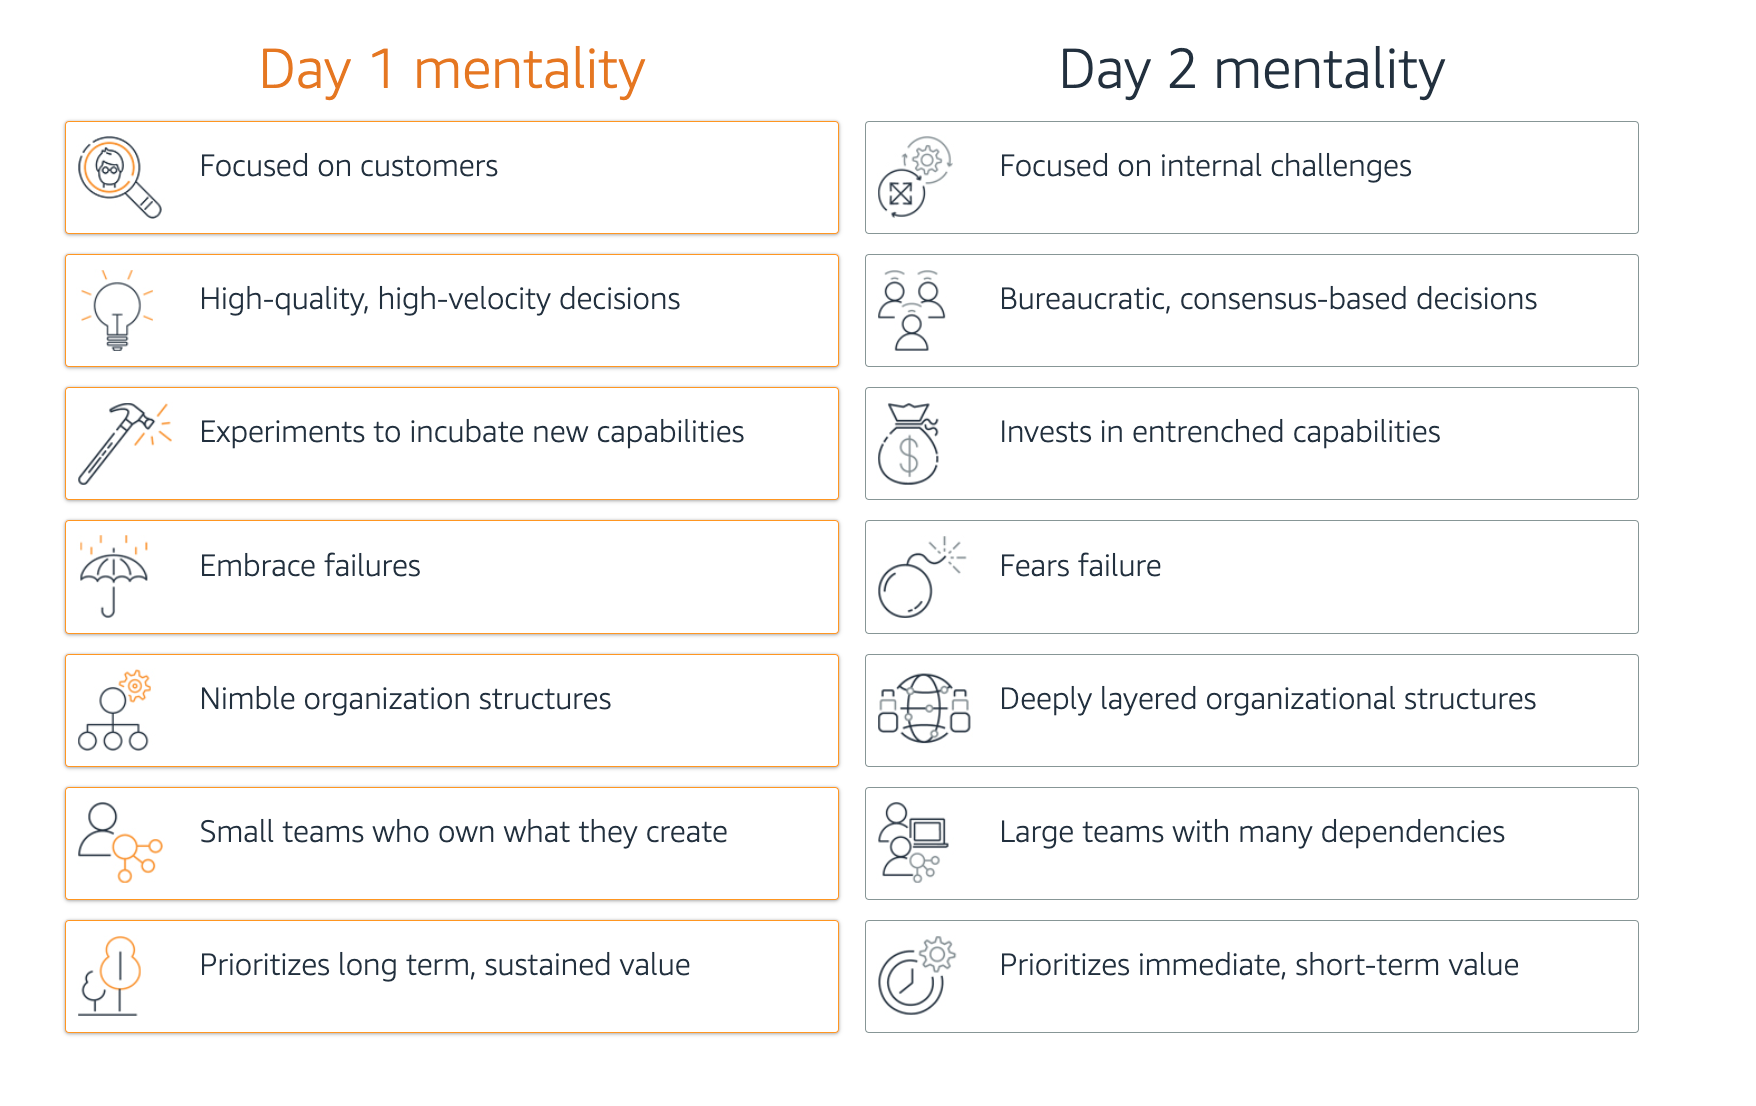Click the umbrella embrace failures icon
Image resolution: width=1756 pixels, height=1106 pixels.
[113, 577]
